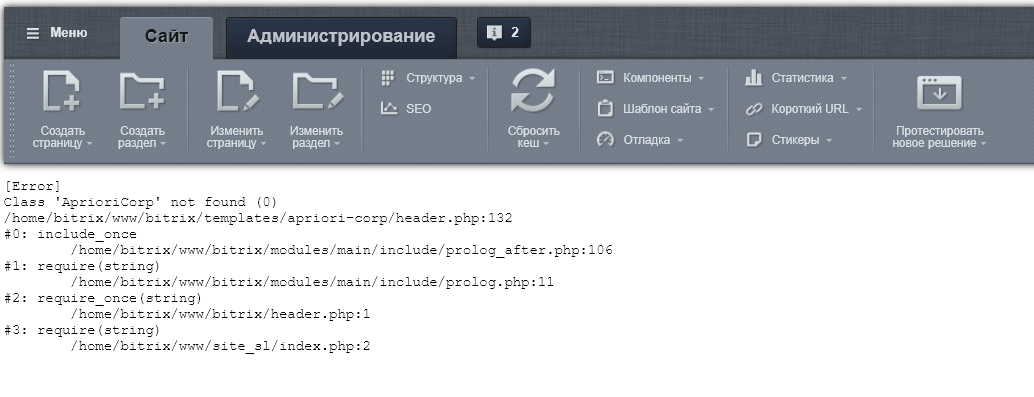
Task: Click the Структура grid icon
Action: (x=388, y=78)
